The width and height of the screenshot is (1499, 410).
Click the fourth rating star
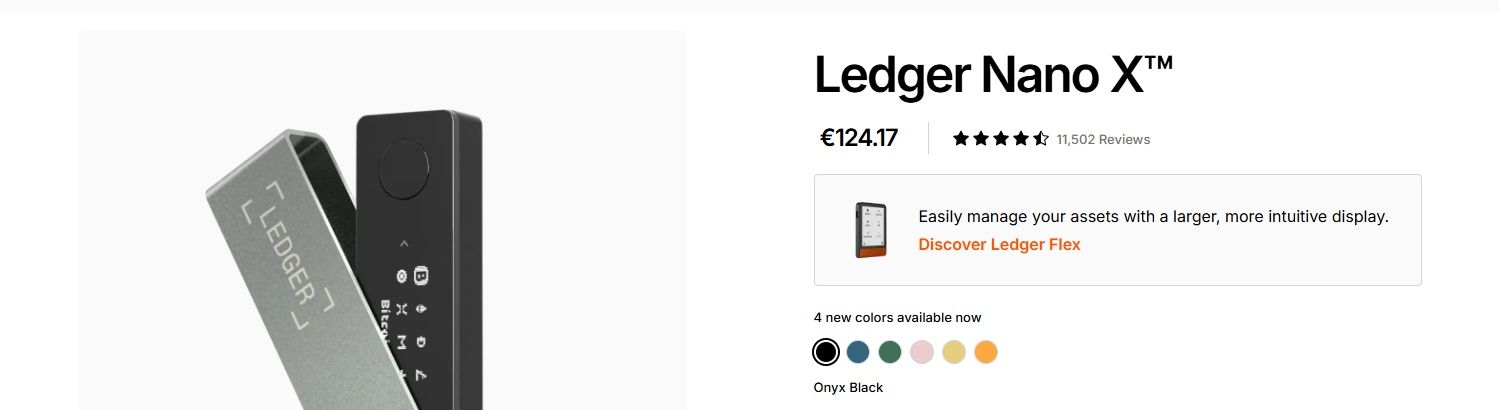[x=1021, y=139]
